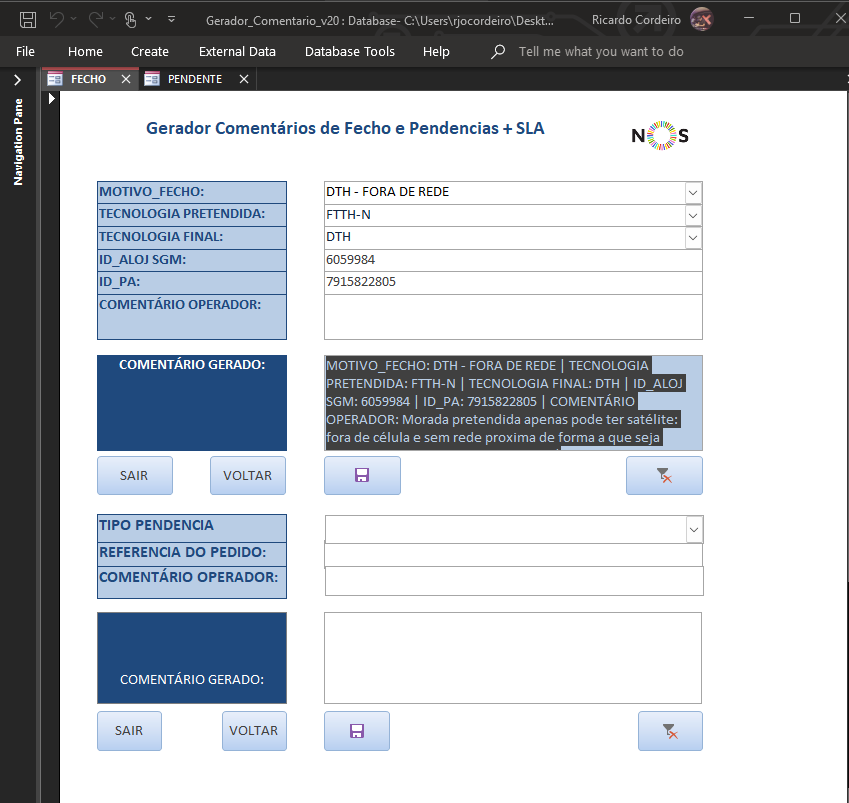Click the PENDENTE tab form icon

tap(152, 79)
